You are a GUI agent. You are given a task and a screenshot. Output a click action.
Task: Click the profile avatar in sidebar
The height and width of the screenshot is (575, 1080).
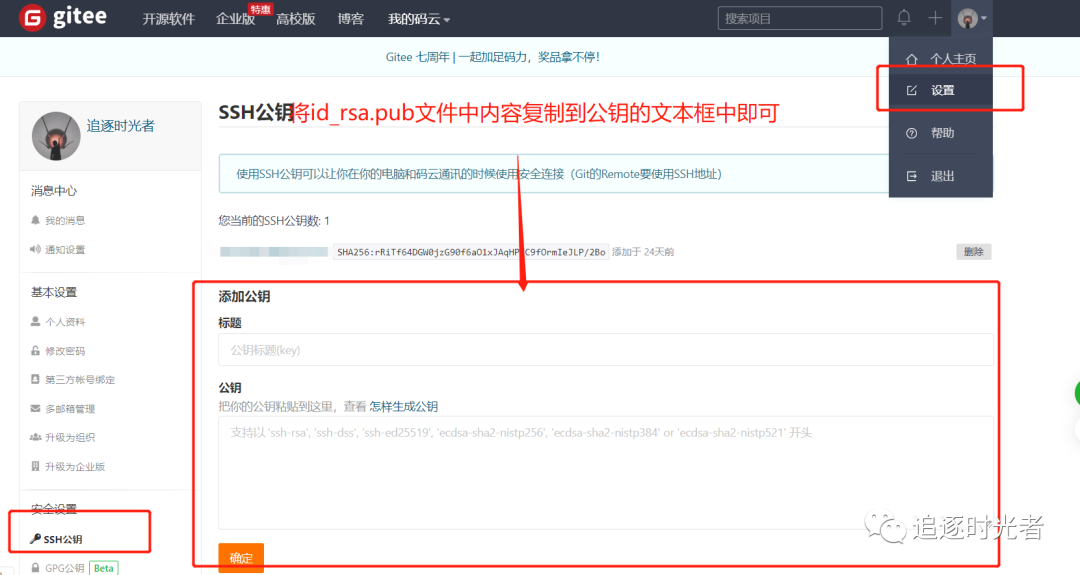[56, 136]
